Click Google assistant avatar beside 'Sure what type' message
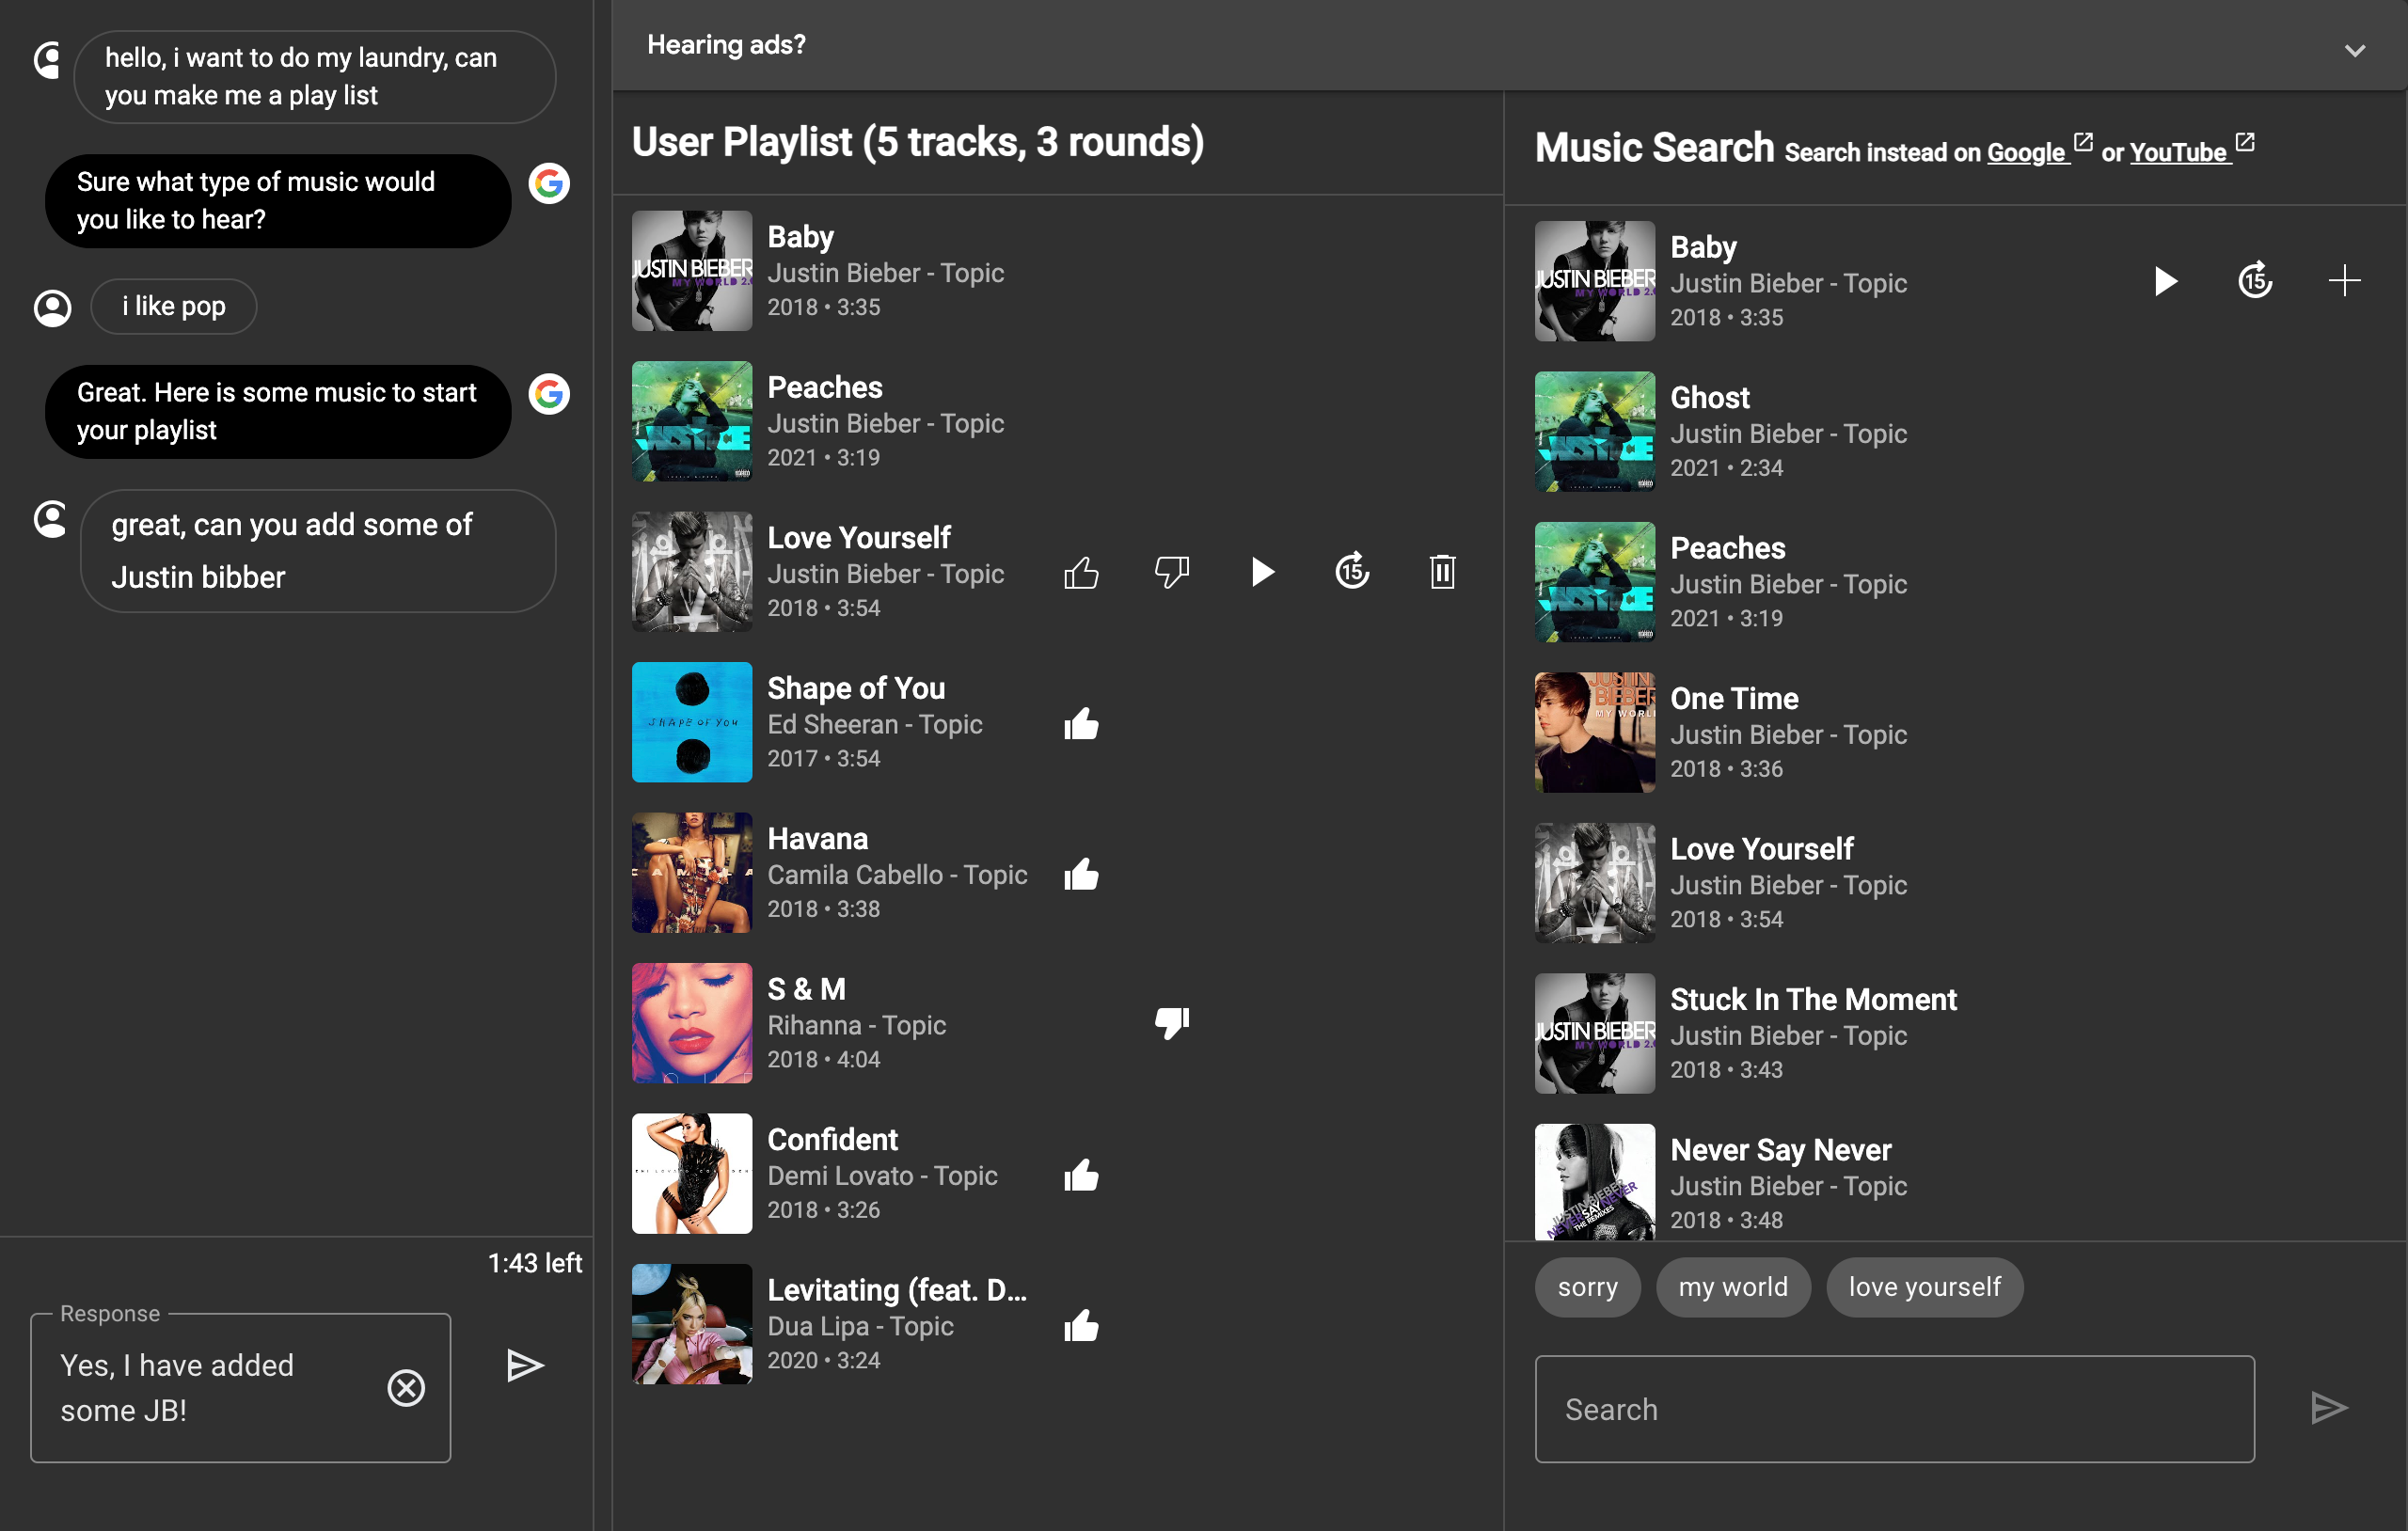The image size is (2408, 1531). coord(549,183)
